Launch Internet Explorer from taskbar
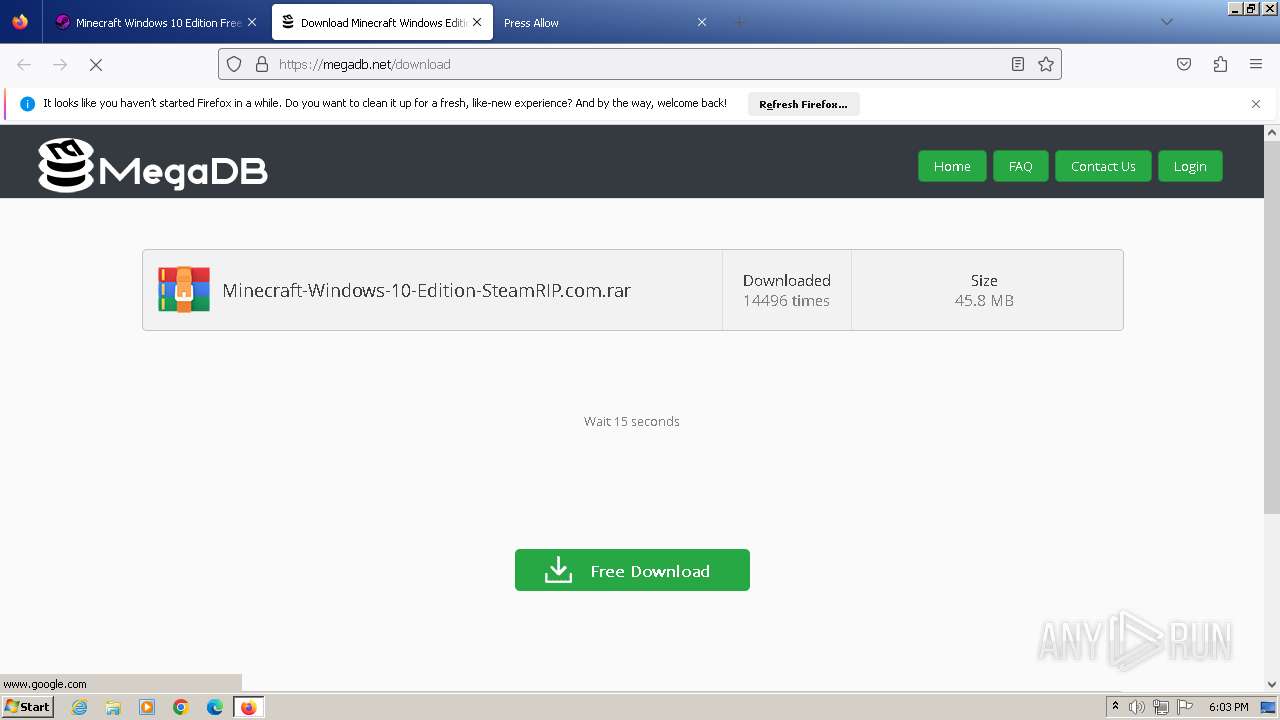The height and width of the screenshot is (720, 1280). [80, 707]
